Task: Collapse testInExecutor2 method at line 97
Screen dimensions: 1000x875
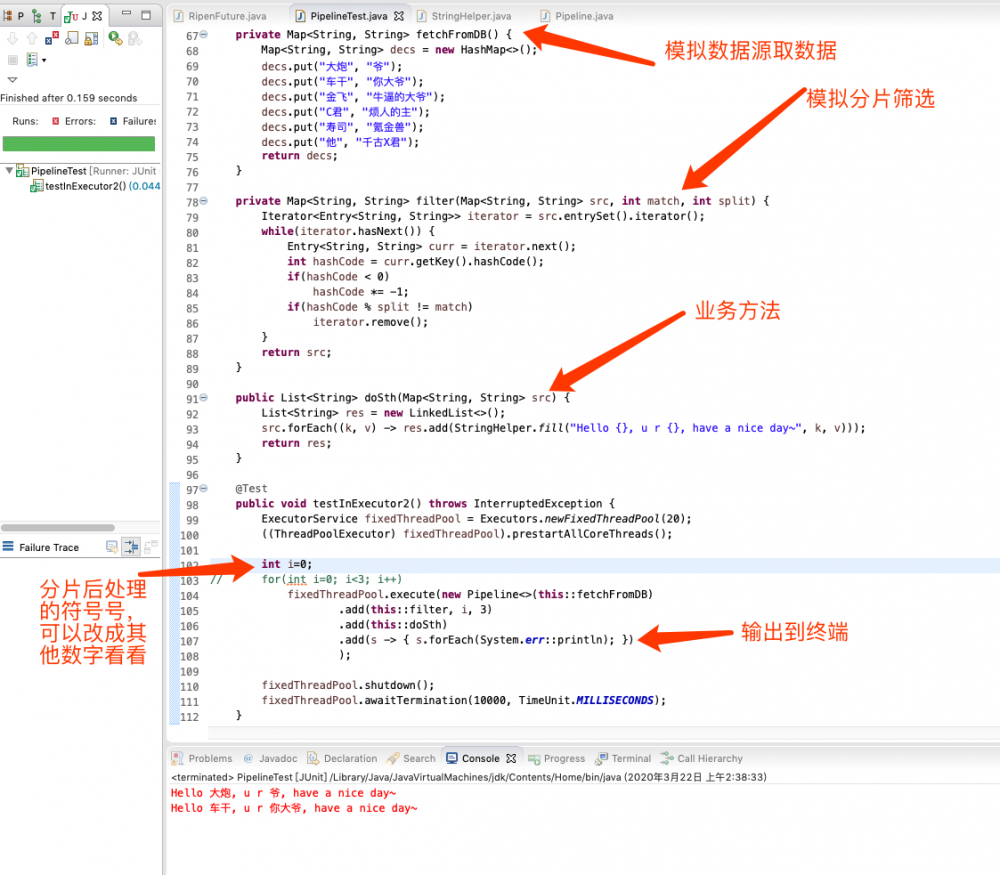Action: [x=204, y=489]
